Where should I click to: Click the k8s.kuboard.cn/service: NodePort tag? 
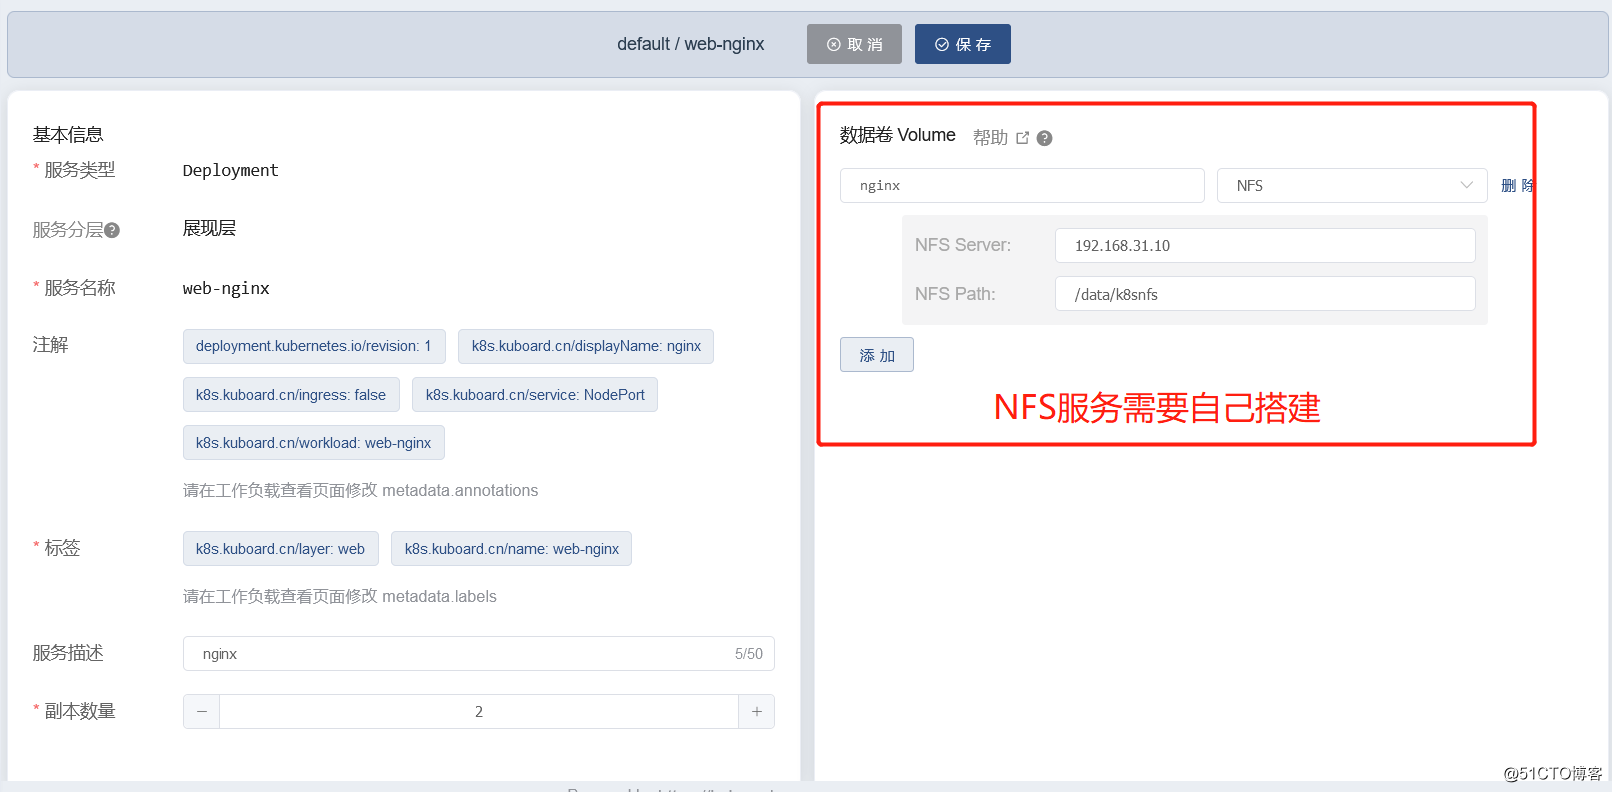[535, 394]
